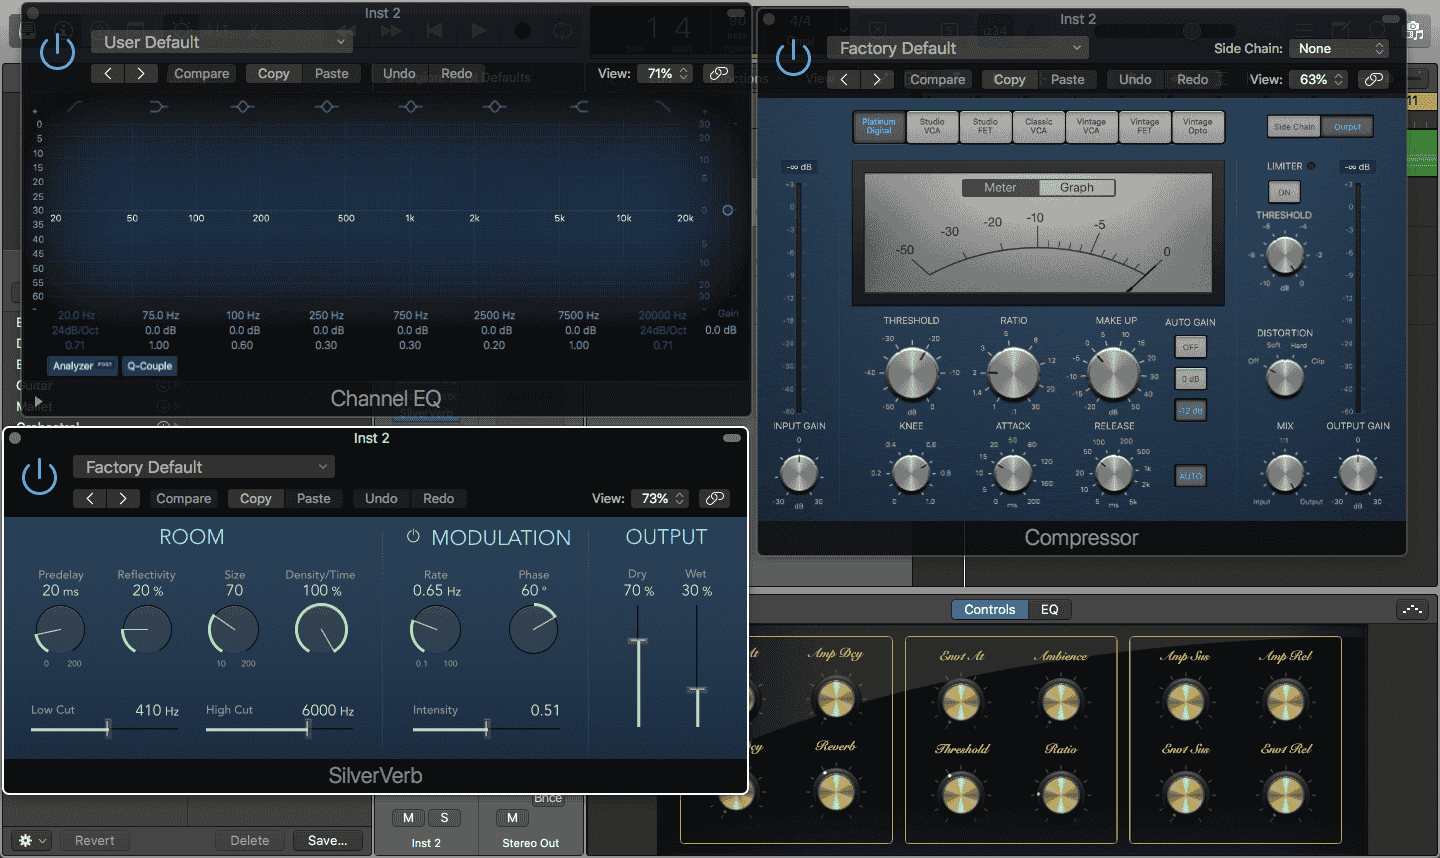Toggle the Auto release button
This screenshot has width=1440, height=858.
(1190, 476)
